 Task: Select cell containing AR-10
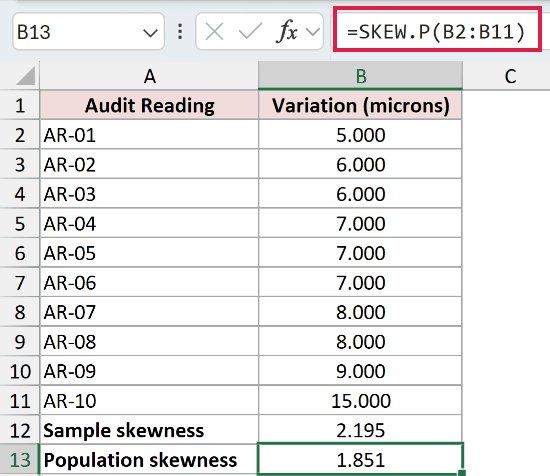[x=149, y=401]
